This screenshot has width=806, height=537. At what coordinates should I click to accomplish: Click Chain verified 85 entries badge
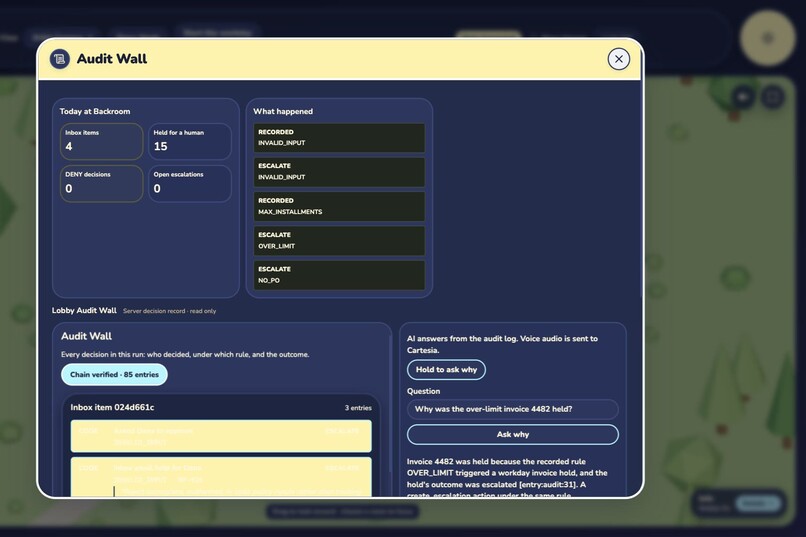pyautogui.click(x=114, y=375)
